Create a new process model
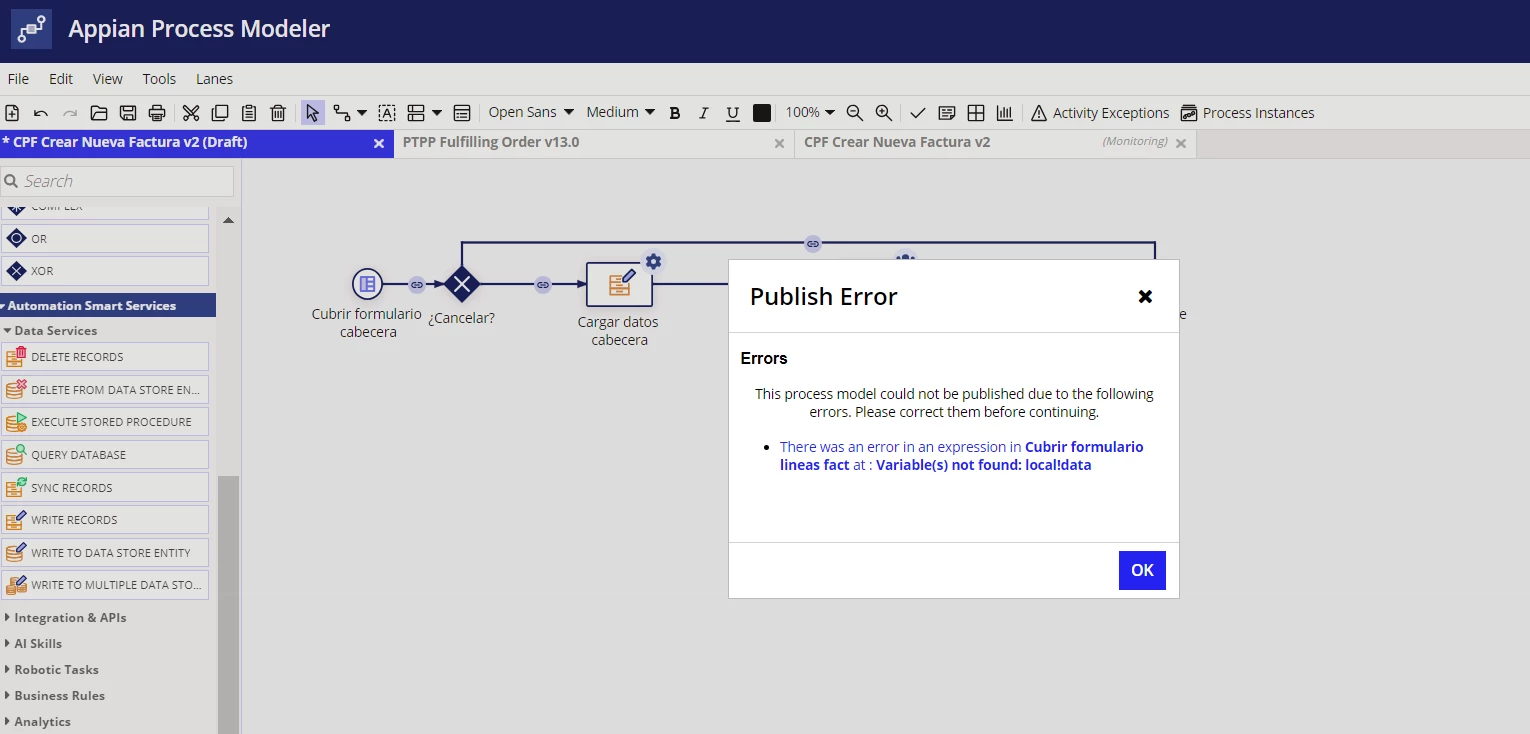 pos(13,113)
